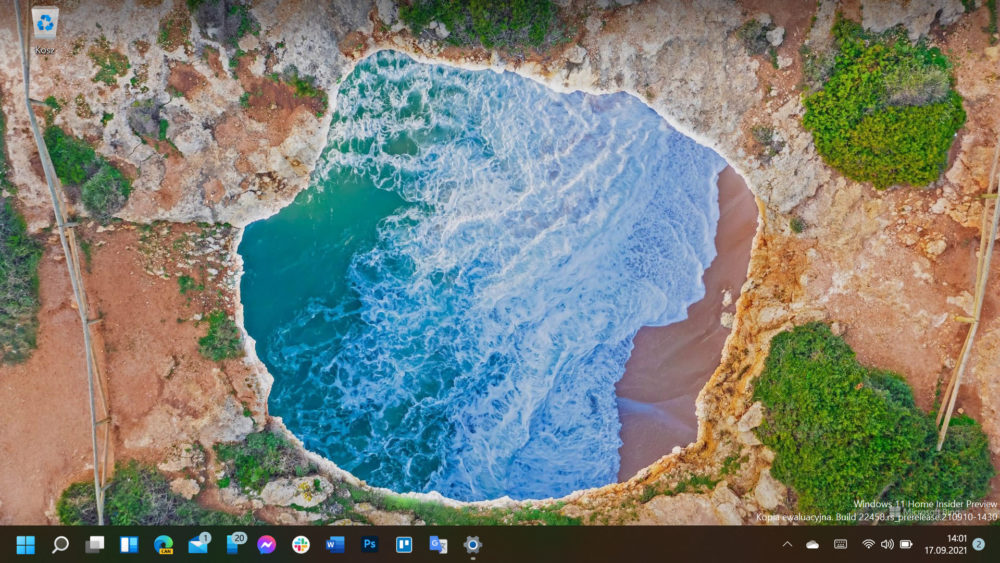1000x563 pixels.
Task: Open the battery status tray icon
Action: pyautogui.click(x=906, y=545)
